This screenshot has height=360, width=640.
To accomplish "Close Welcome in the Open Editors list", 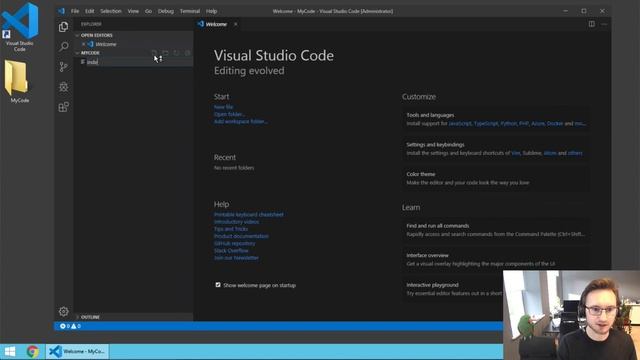I will coord(83,44).
